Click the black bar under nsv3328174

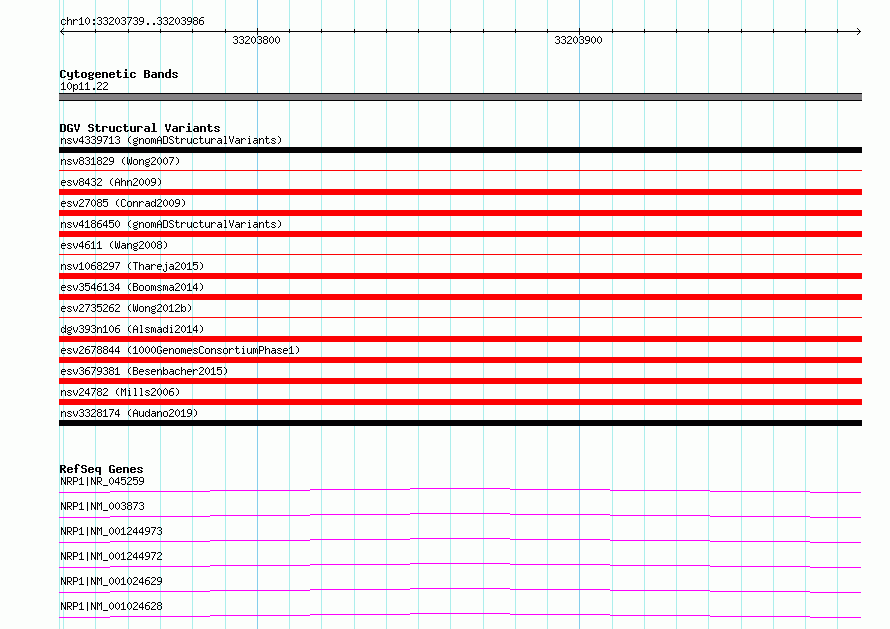coord(460,423)
